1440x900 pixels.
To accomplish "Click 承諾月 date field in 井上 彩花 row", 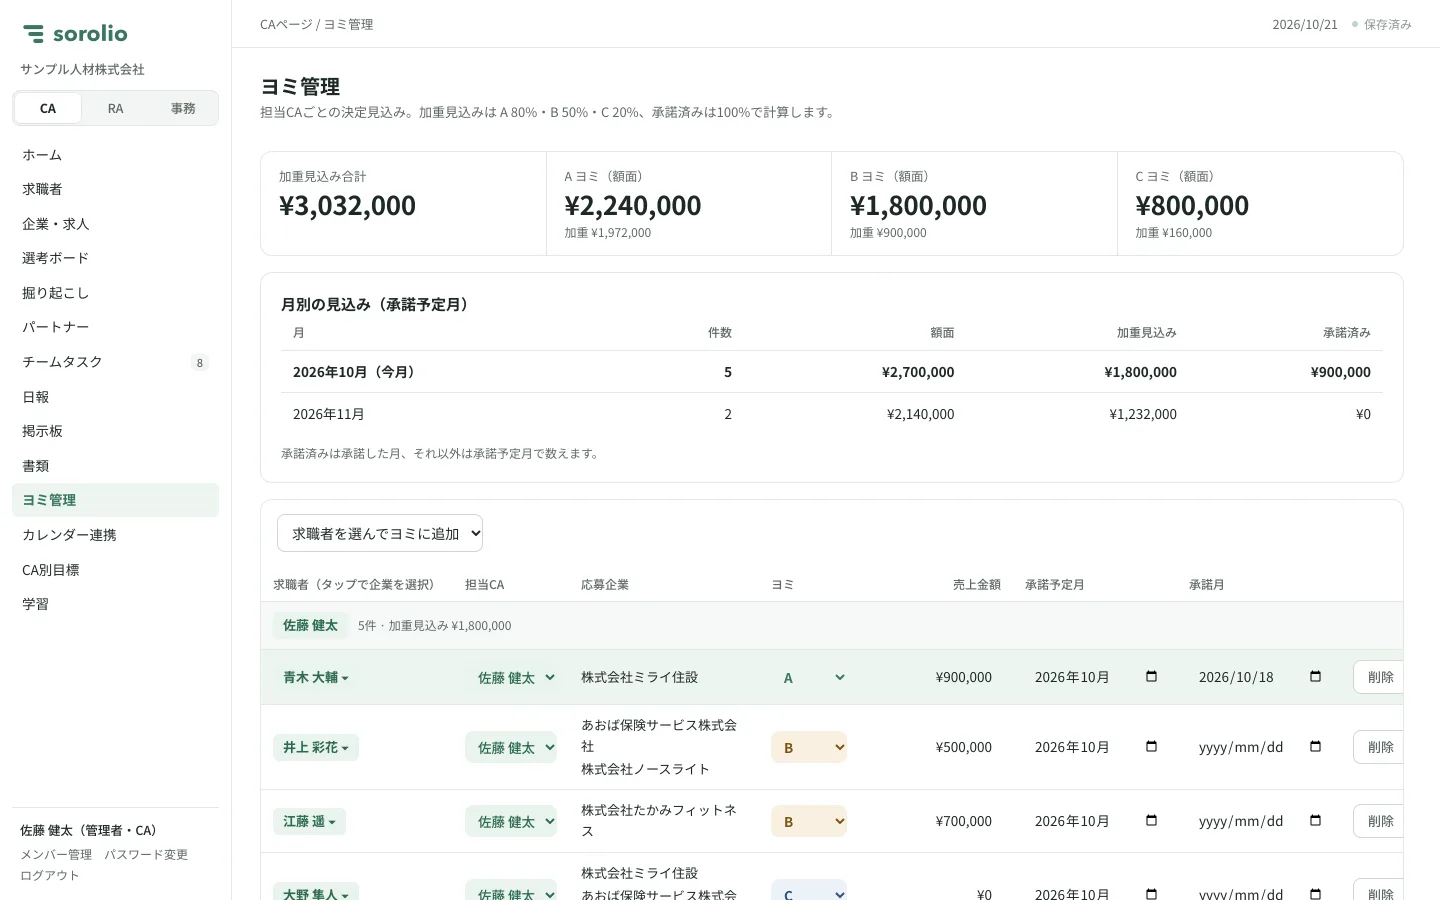I will point(1260,747).
